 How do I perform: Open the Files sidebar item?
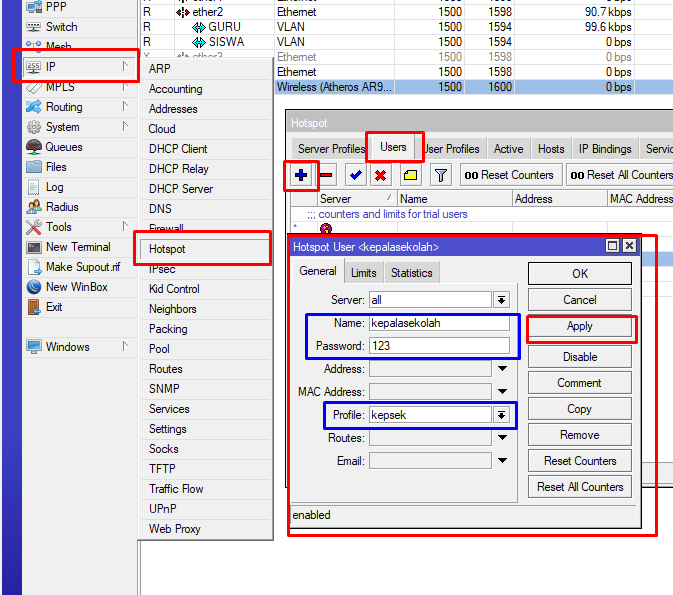pos(56,167)
